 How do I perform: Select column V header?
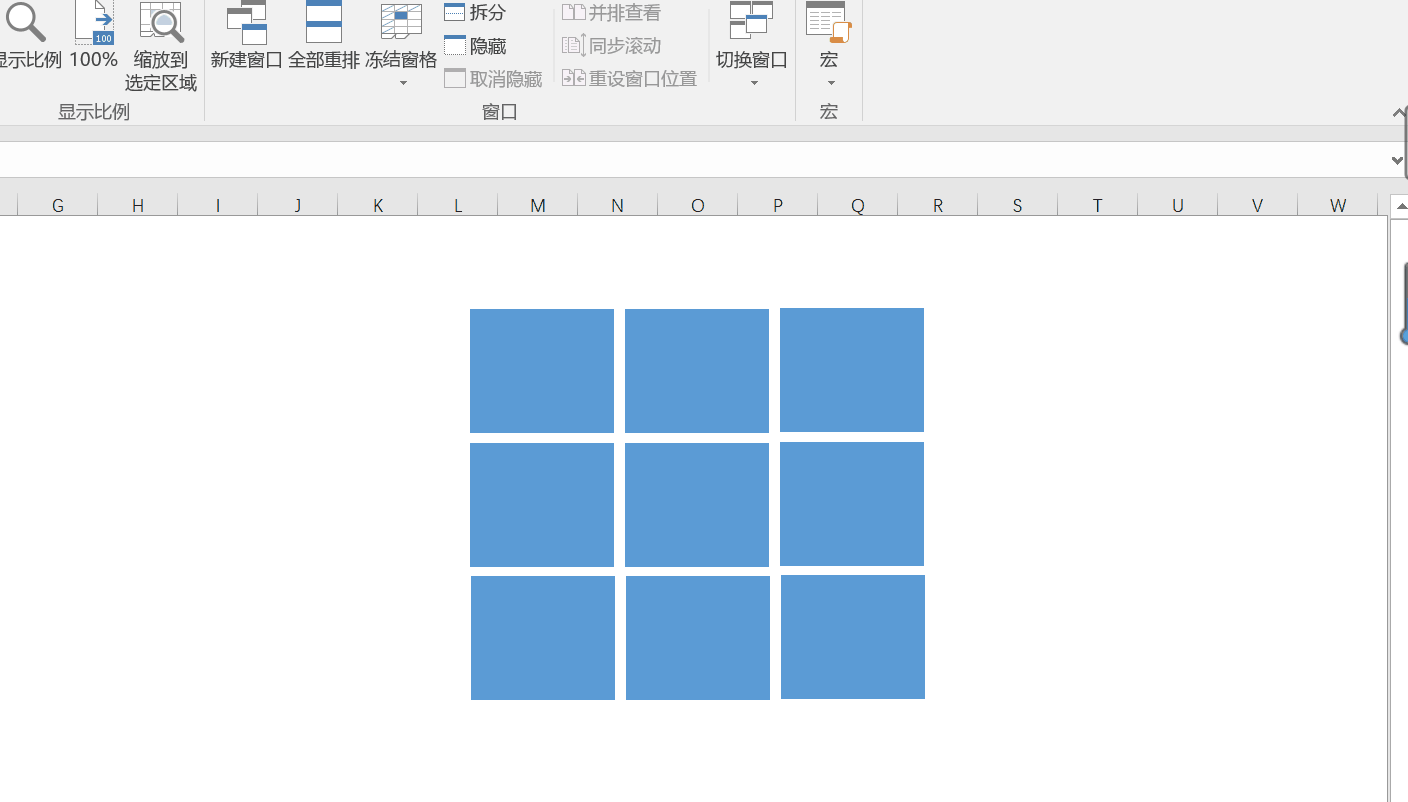click(x=1258, y=205)
